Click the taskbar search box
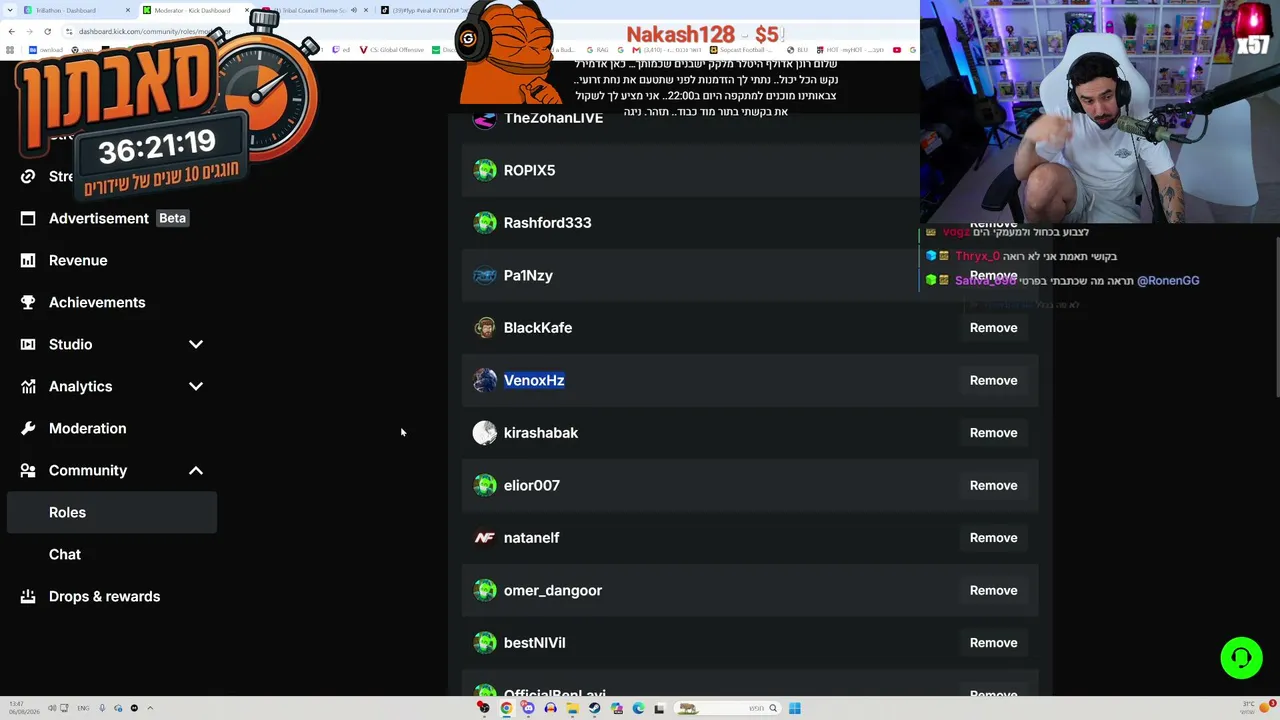This screenshot has height=720, width=1280. (728, 708)
